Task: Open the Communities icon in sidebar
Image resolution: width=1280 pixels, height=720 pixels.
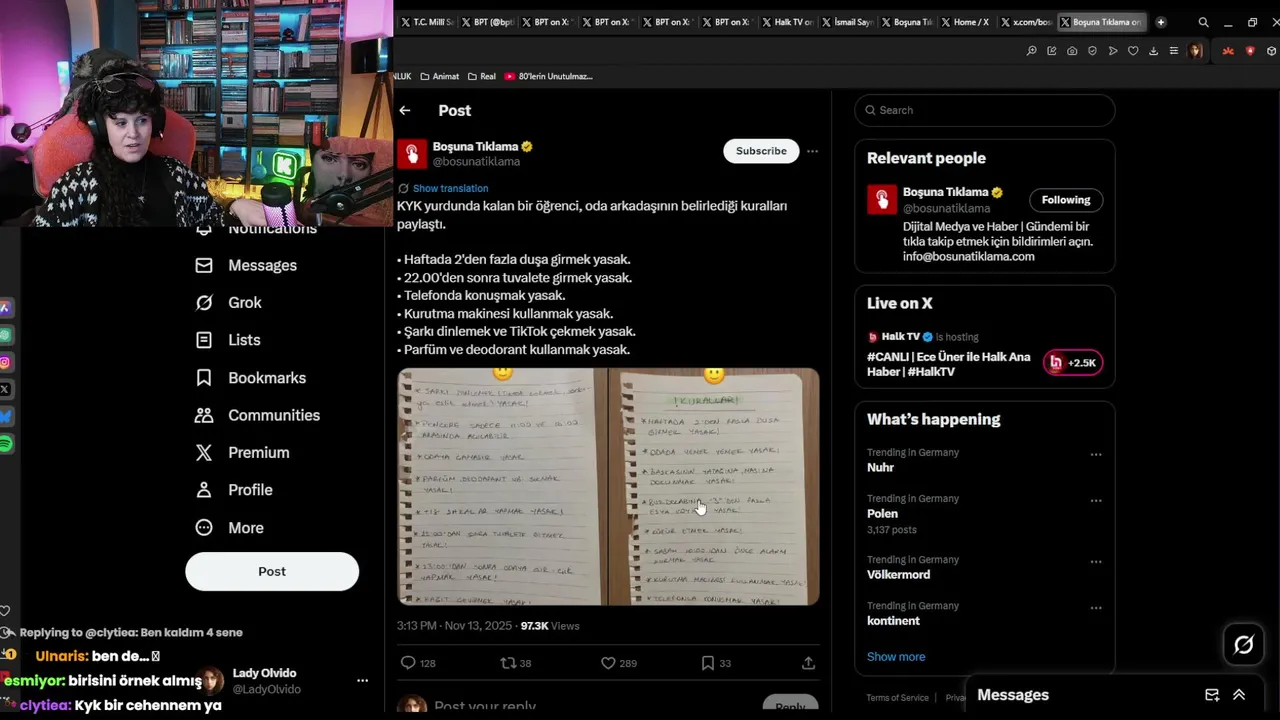Action: tap(204, 415)
